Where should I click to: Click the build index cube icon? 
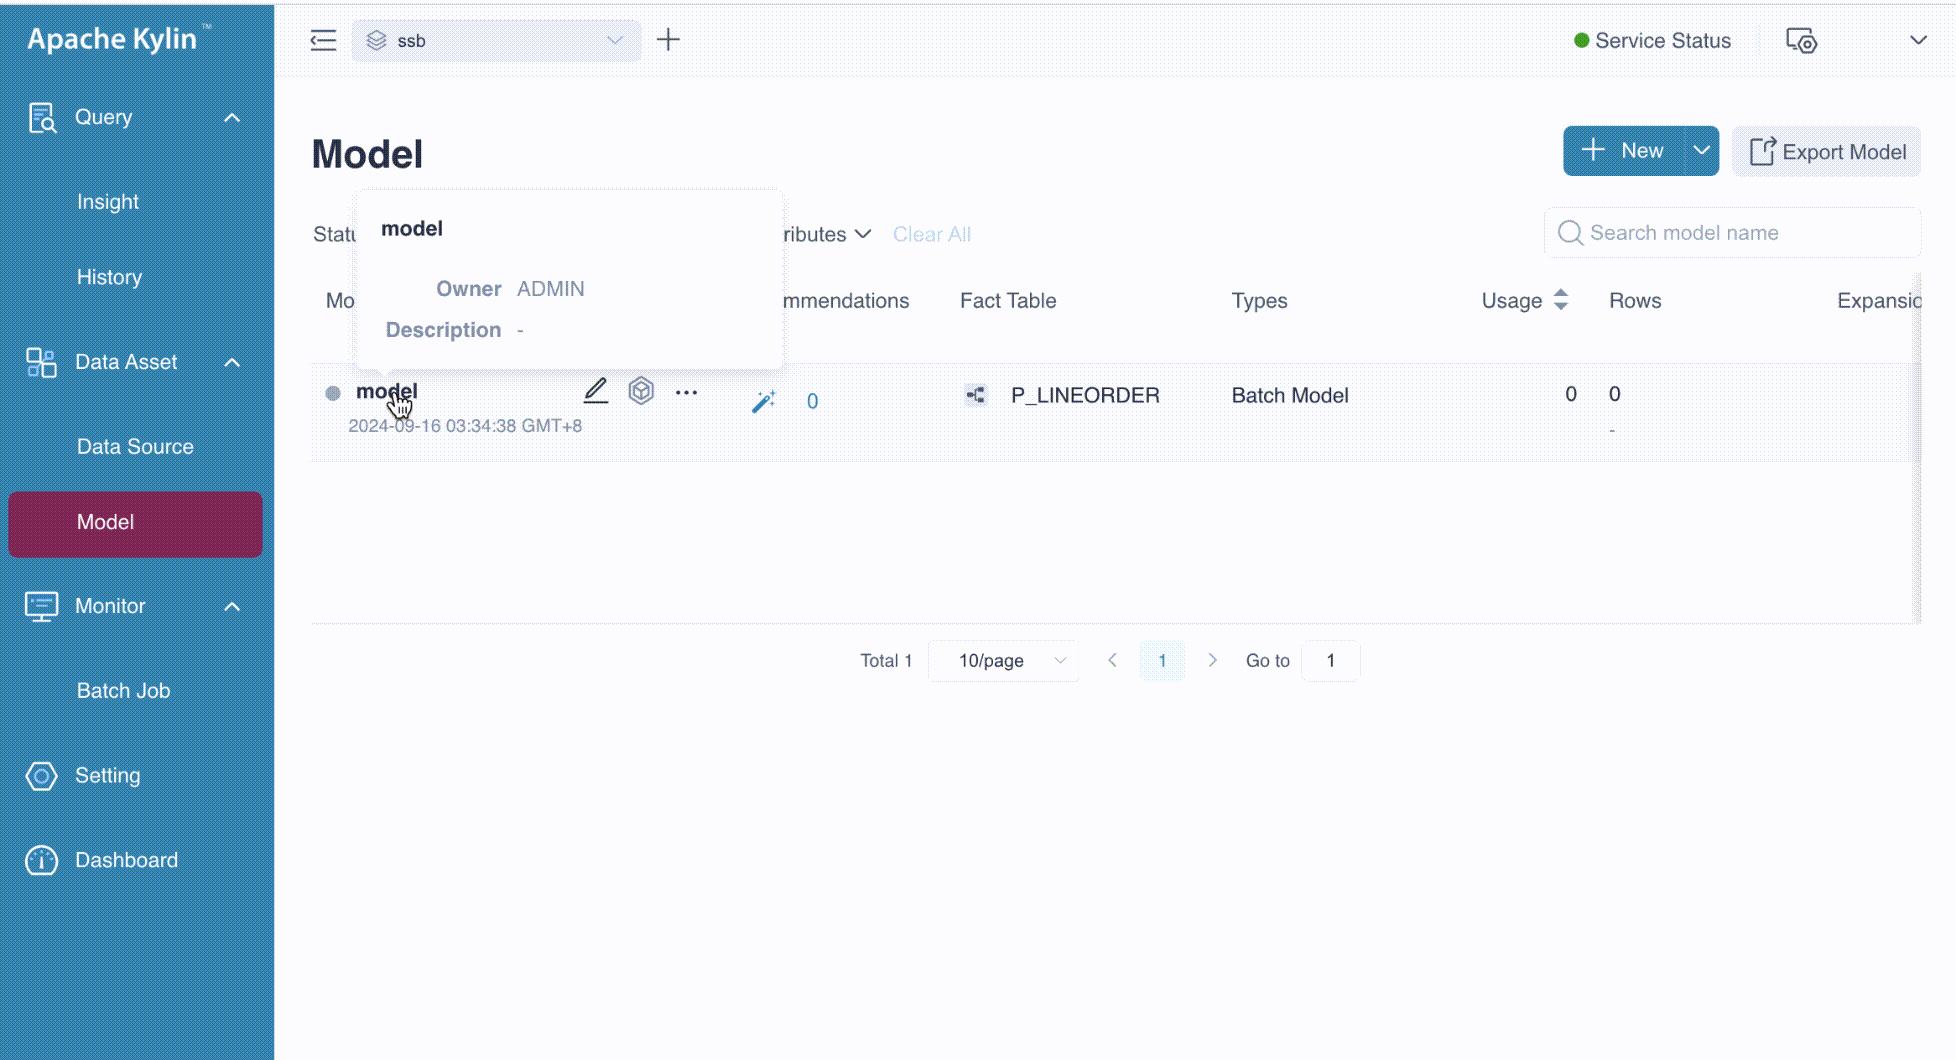pyautogui.click(x=641, y=391)
